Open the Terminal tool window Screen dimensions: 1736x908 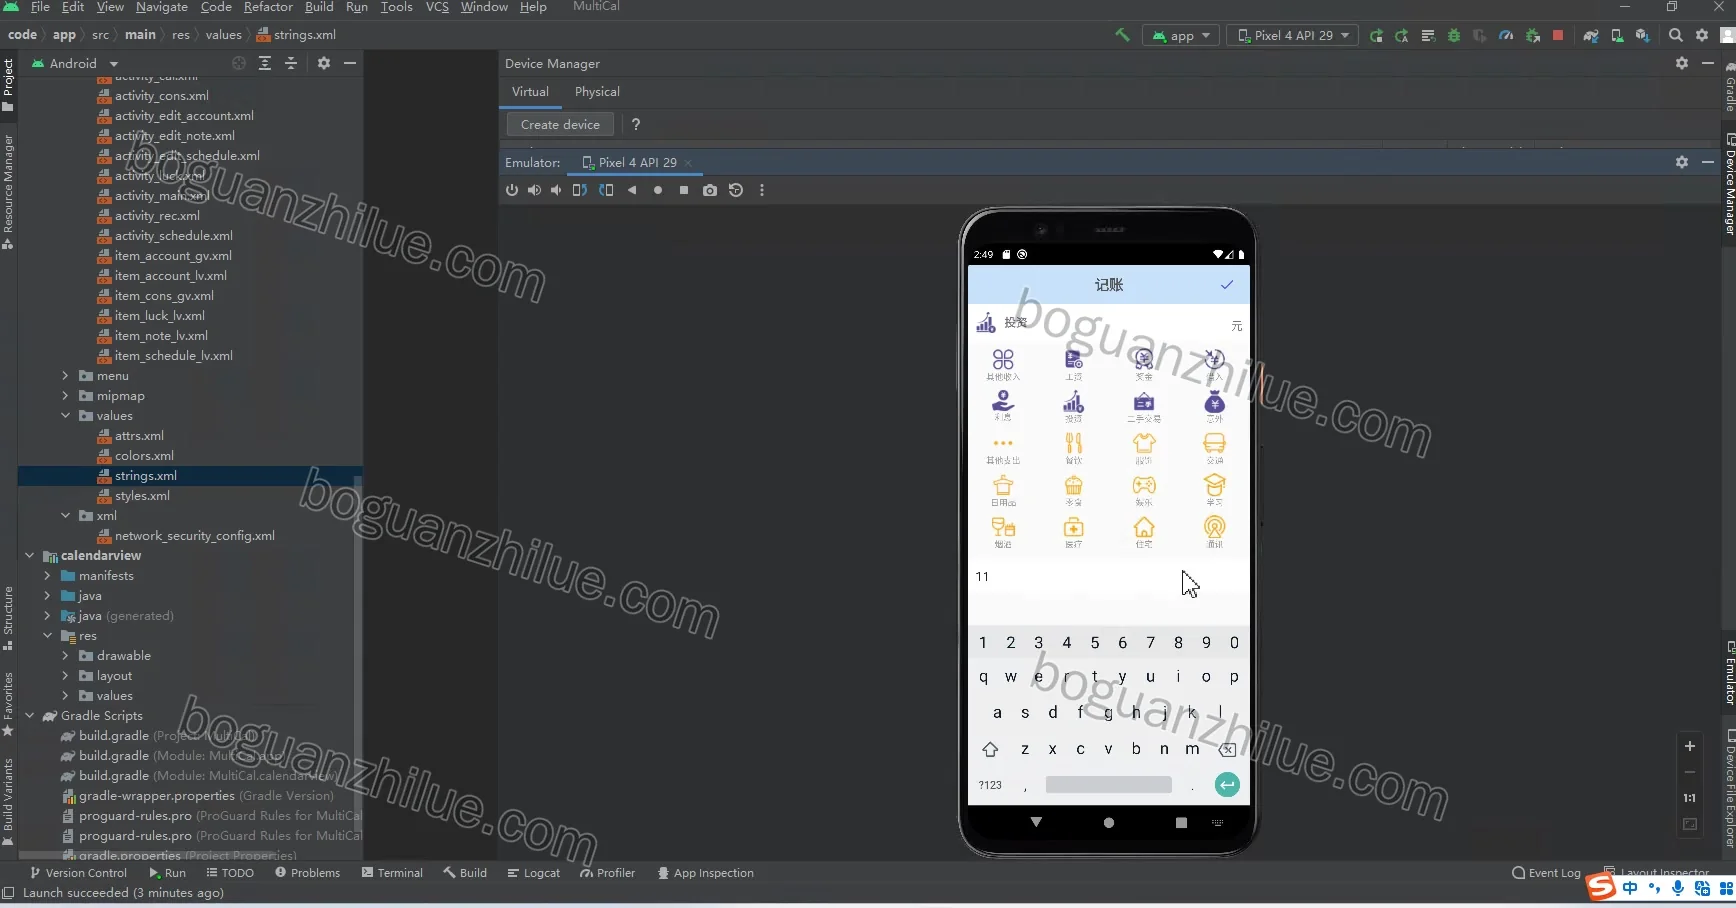(392, 873)
